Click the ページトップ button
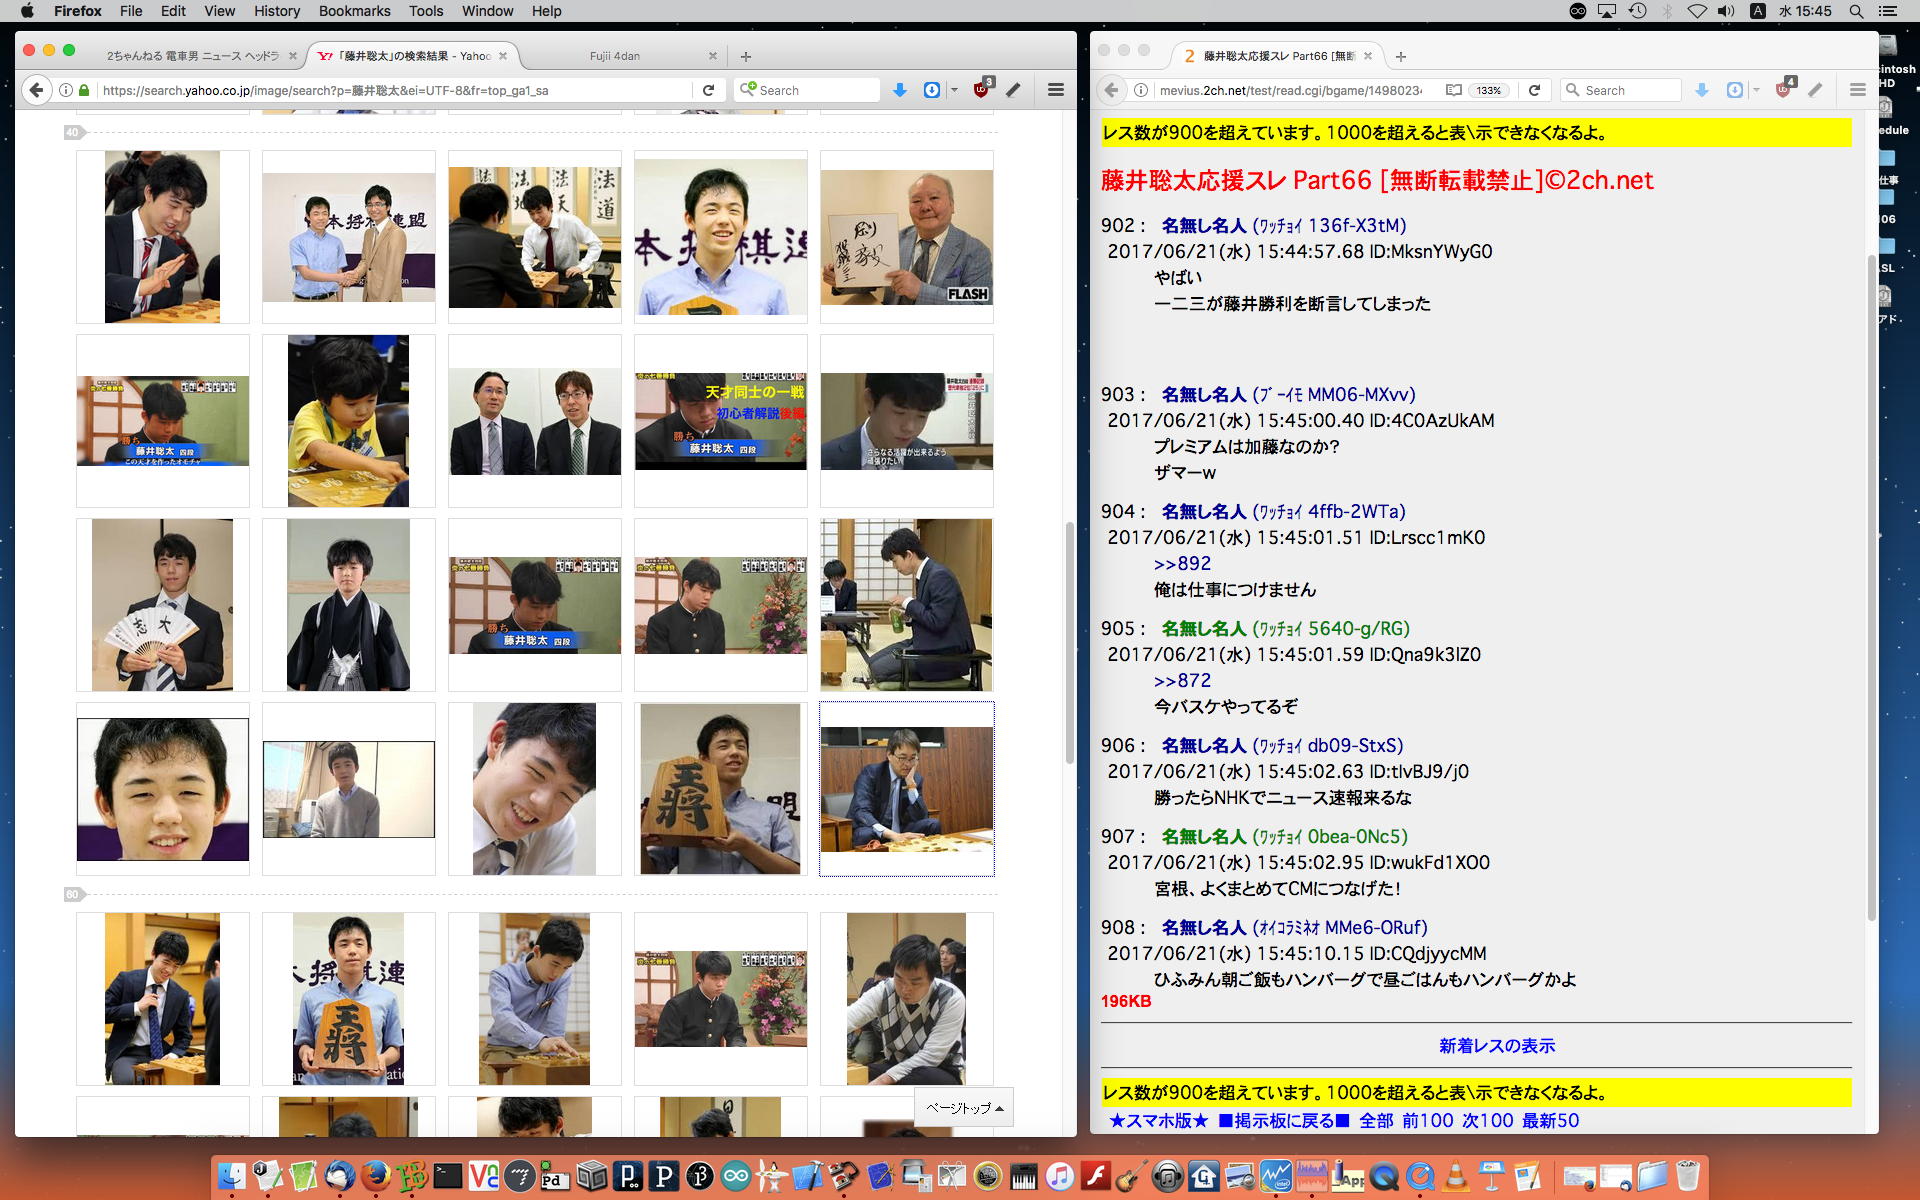1920x1200 pixels. point(963,1108)
